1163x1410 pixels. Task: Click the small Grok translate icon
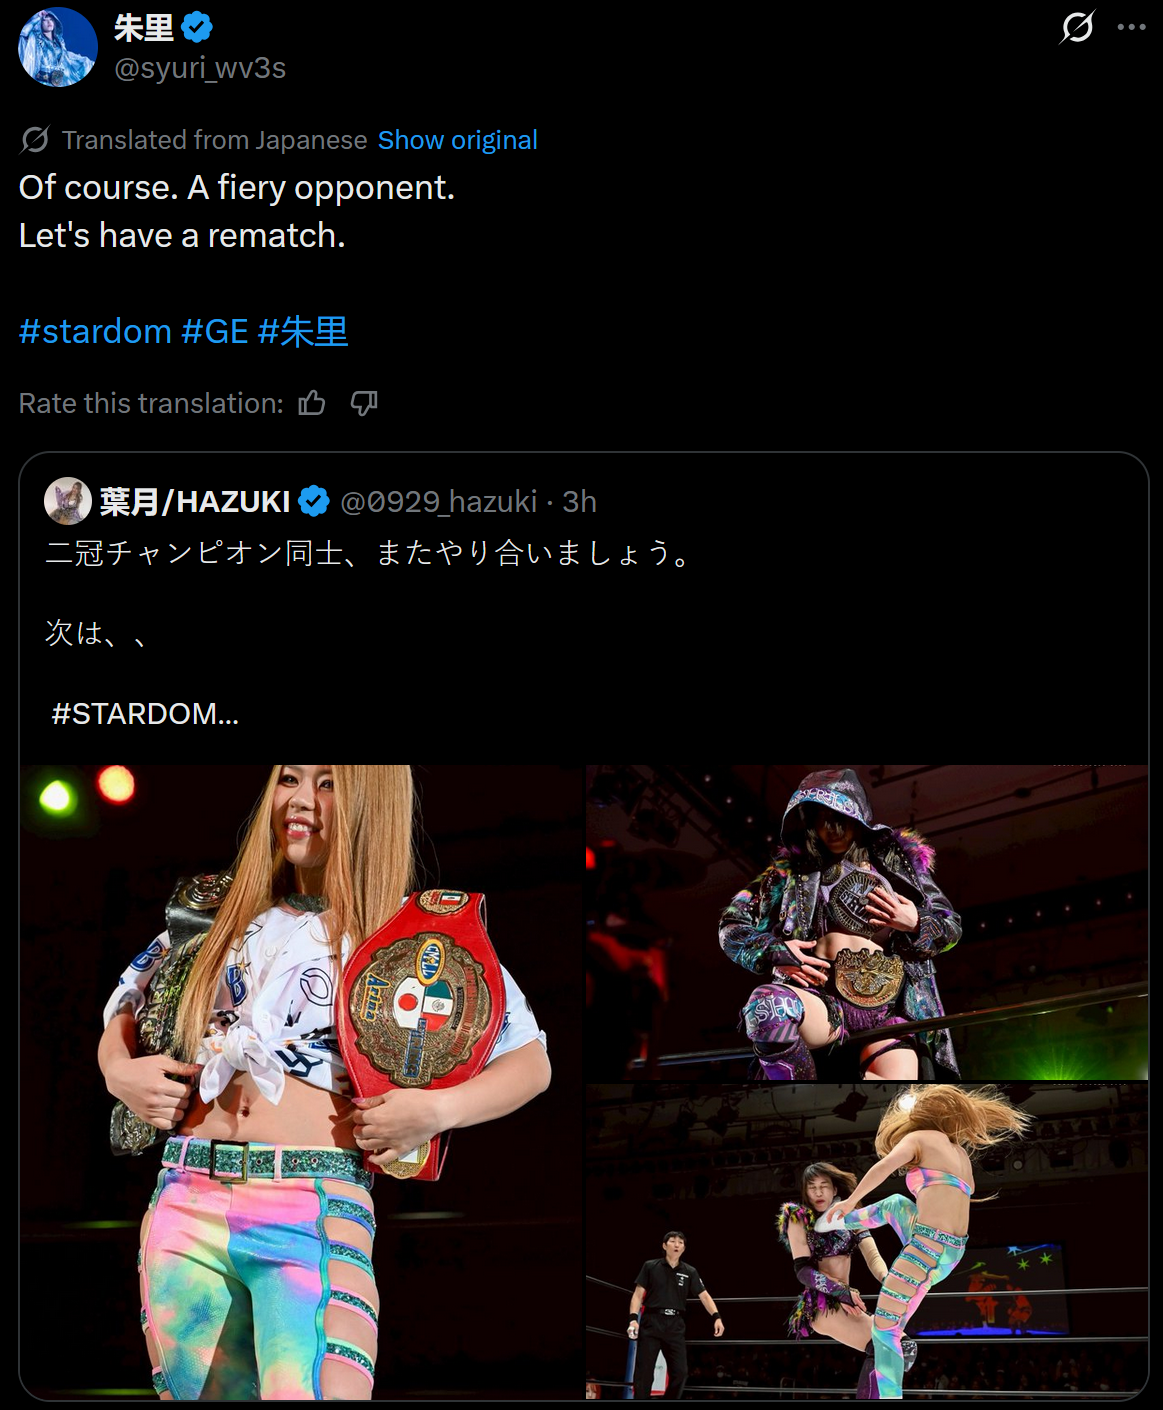click(x=35, y=140)
